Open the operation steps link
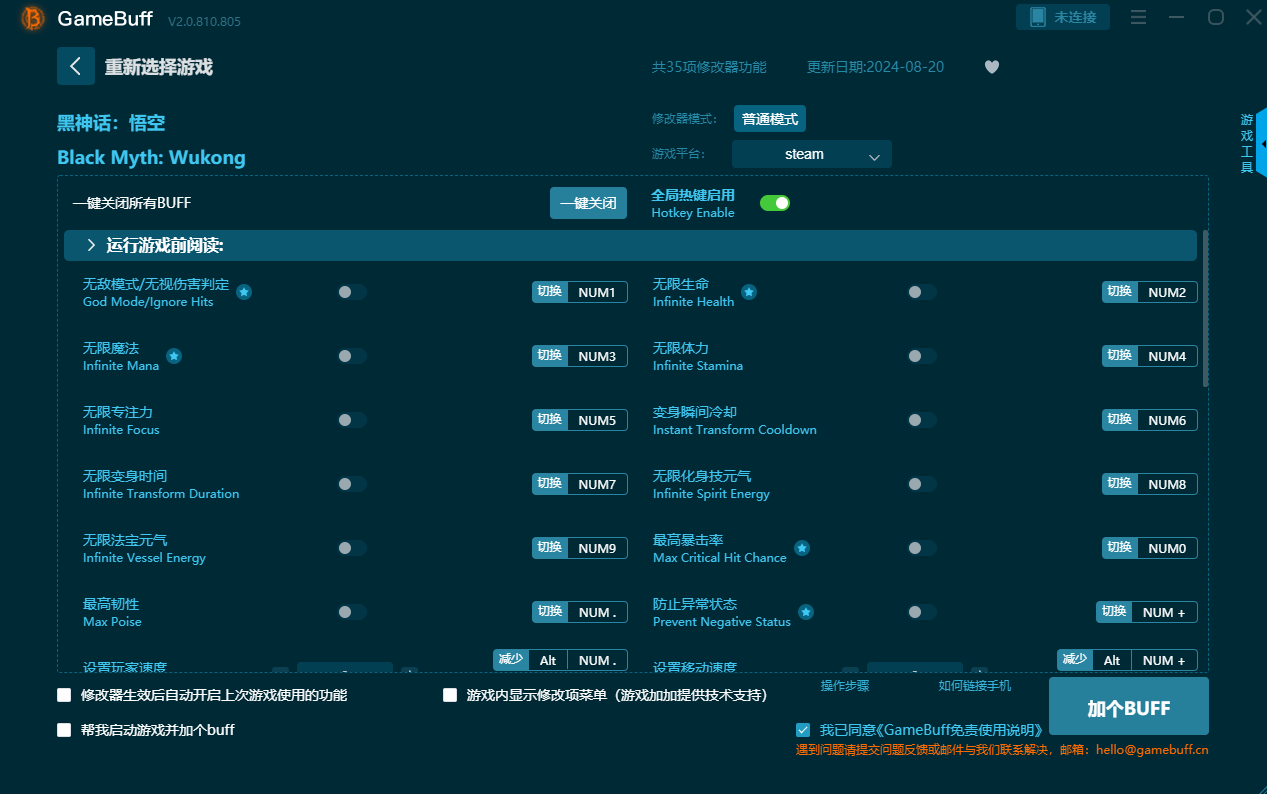The height and width of the screenshot is (794, 1267). tap(845, 686)
